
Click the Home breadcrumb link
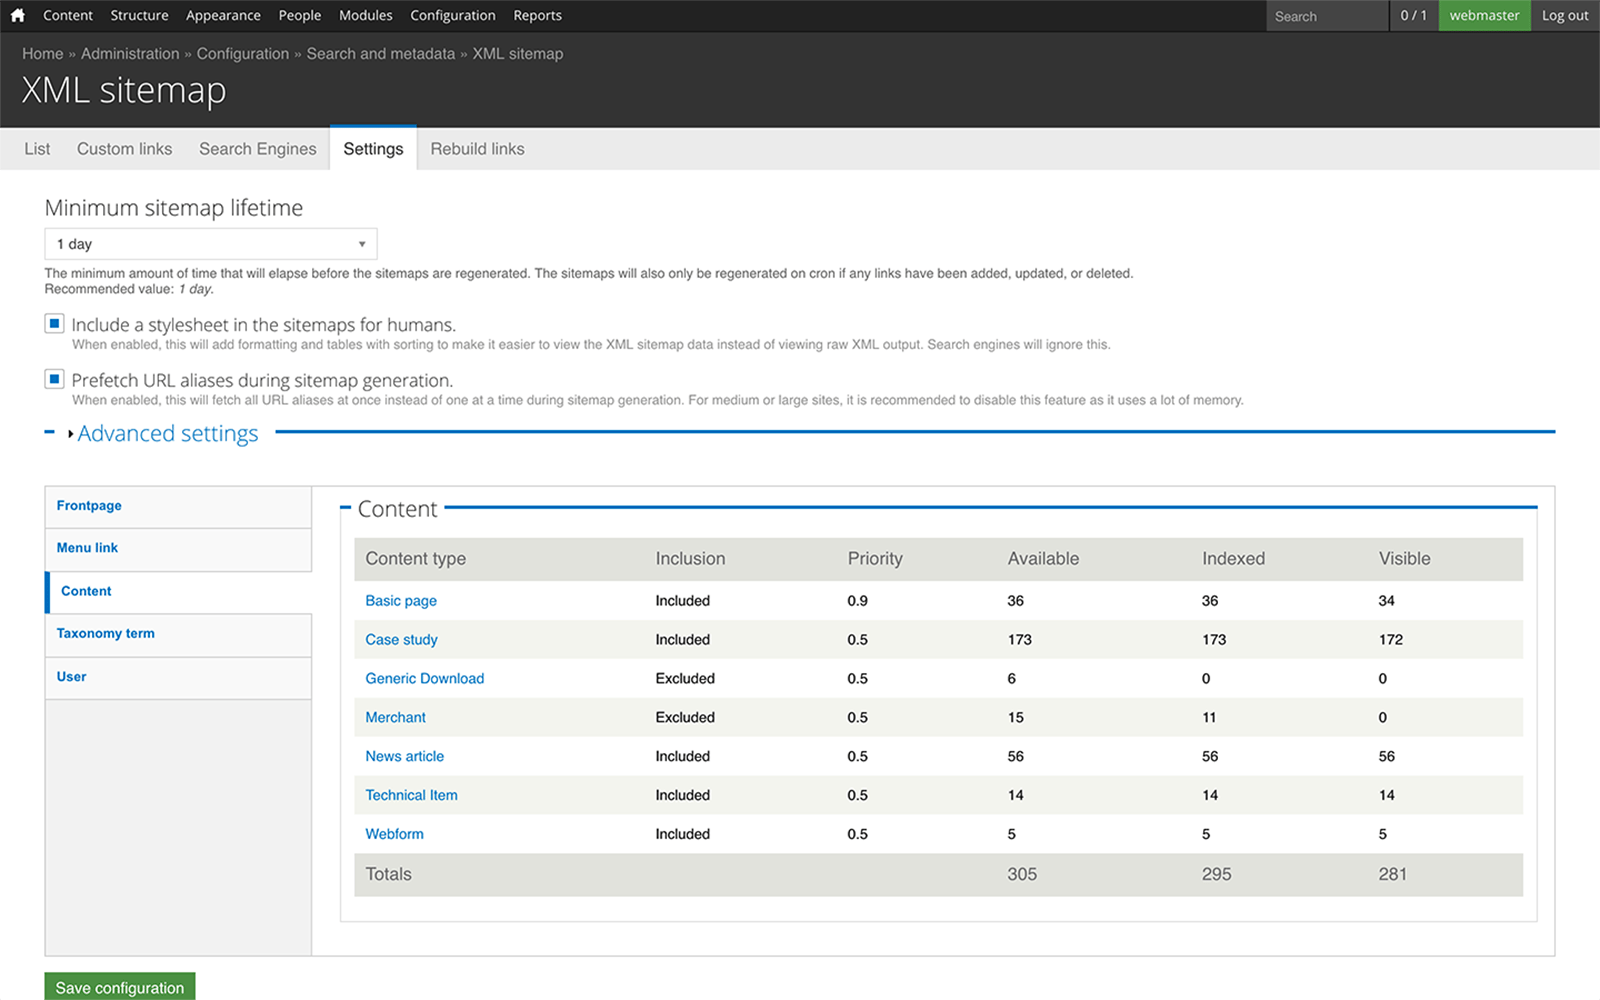(42, 54)
